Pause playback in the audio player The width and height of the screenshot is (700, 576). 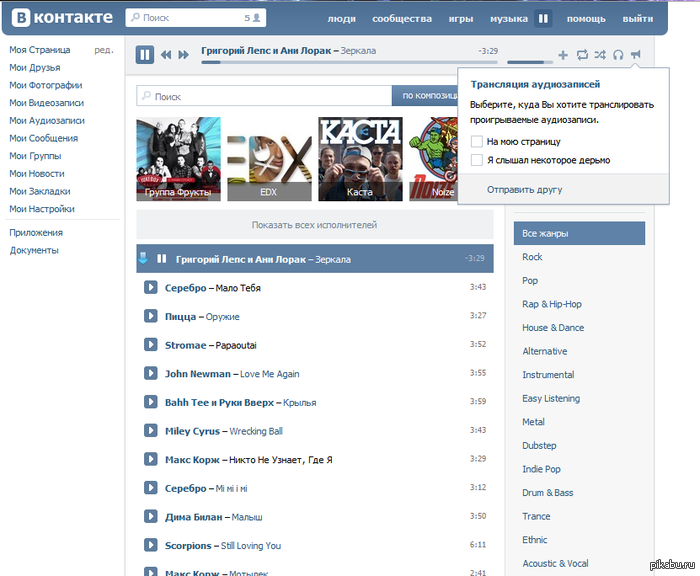tap(145, 55)
